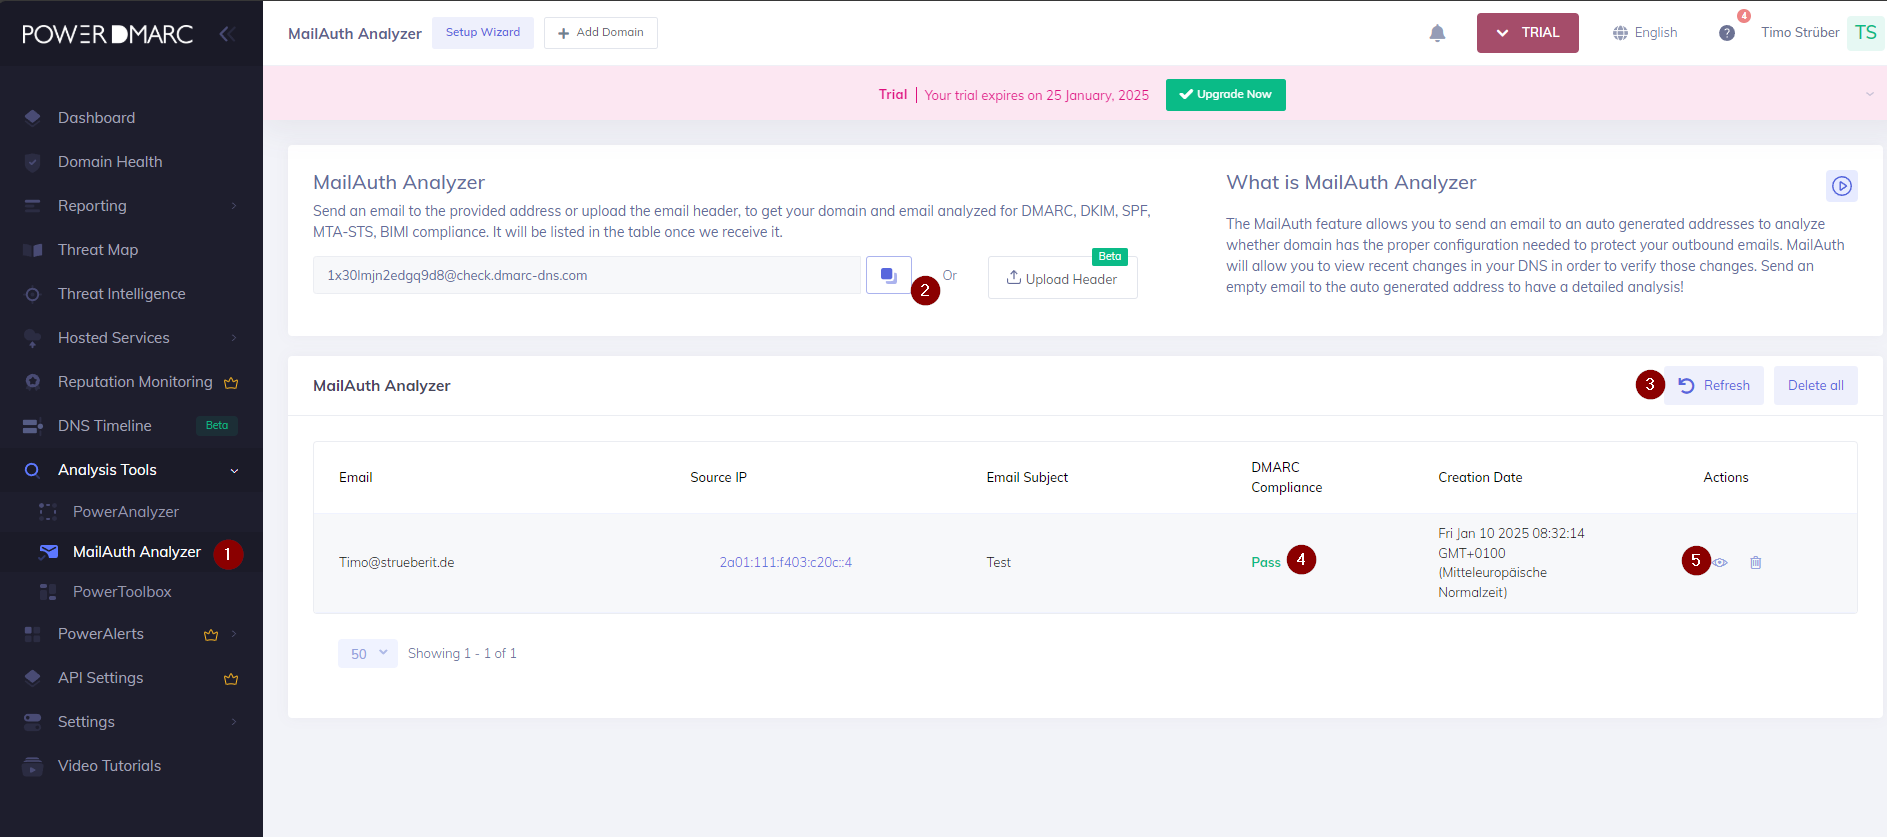Click the Upgrade Now button
1887x837 pixels.
coord(1225,95)
